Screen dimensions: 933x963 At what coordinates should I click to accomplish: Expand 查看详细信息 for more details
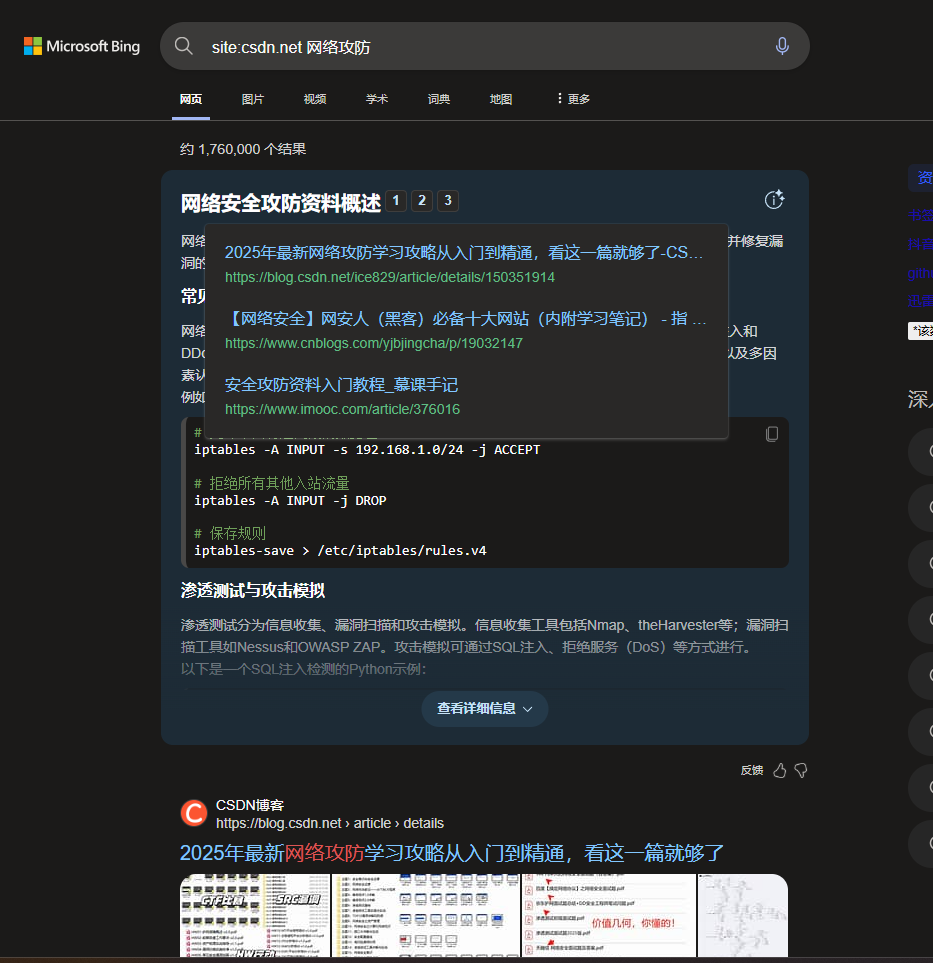pos(485,709)
